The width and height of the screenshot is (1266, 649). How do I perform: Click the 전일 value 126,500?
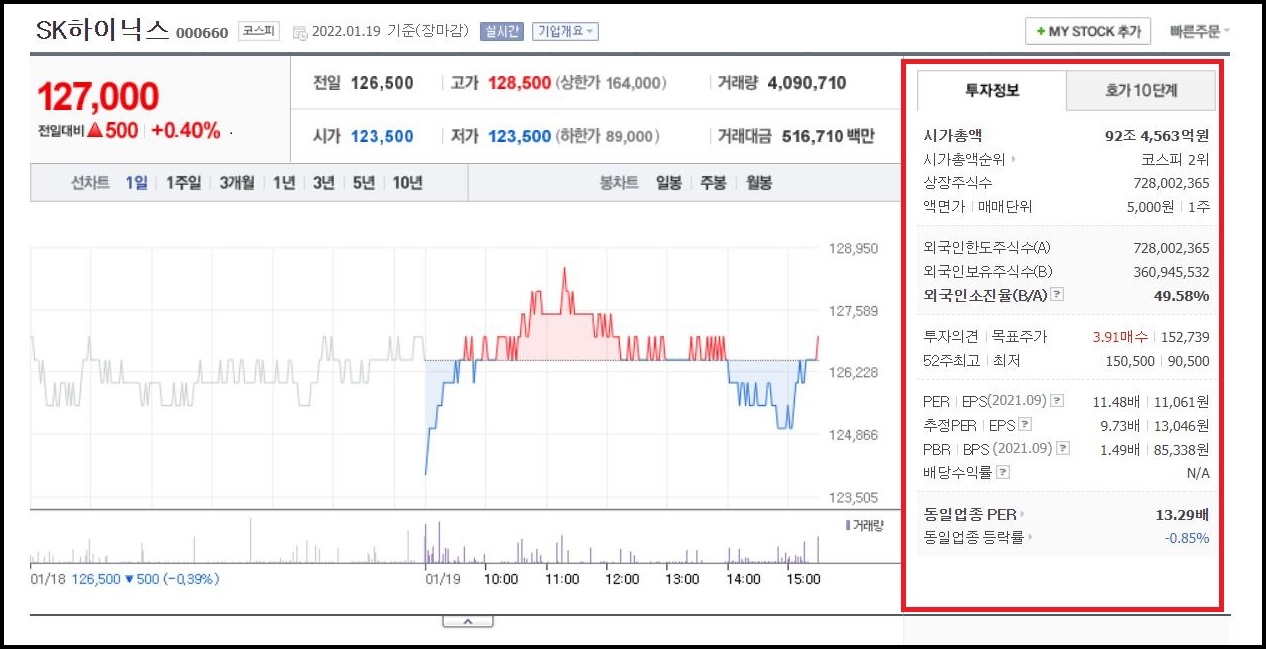pyautogui.click(x=382, y=83)
